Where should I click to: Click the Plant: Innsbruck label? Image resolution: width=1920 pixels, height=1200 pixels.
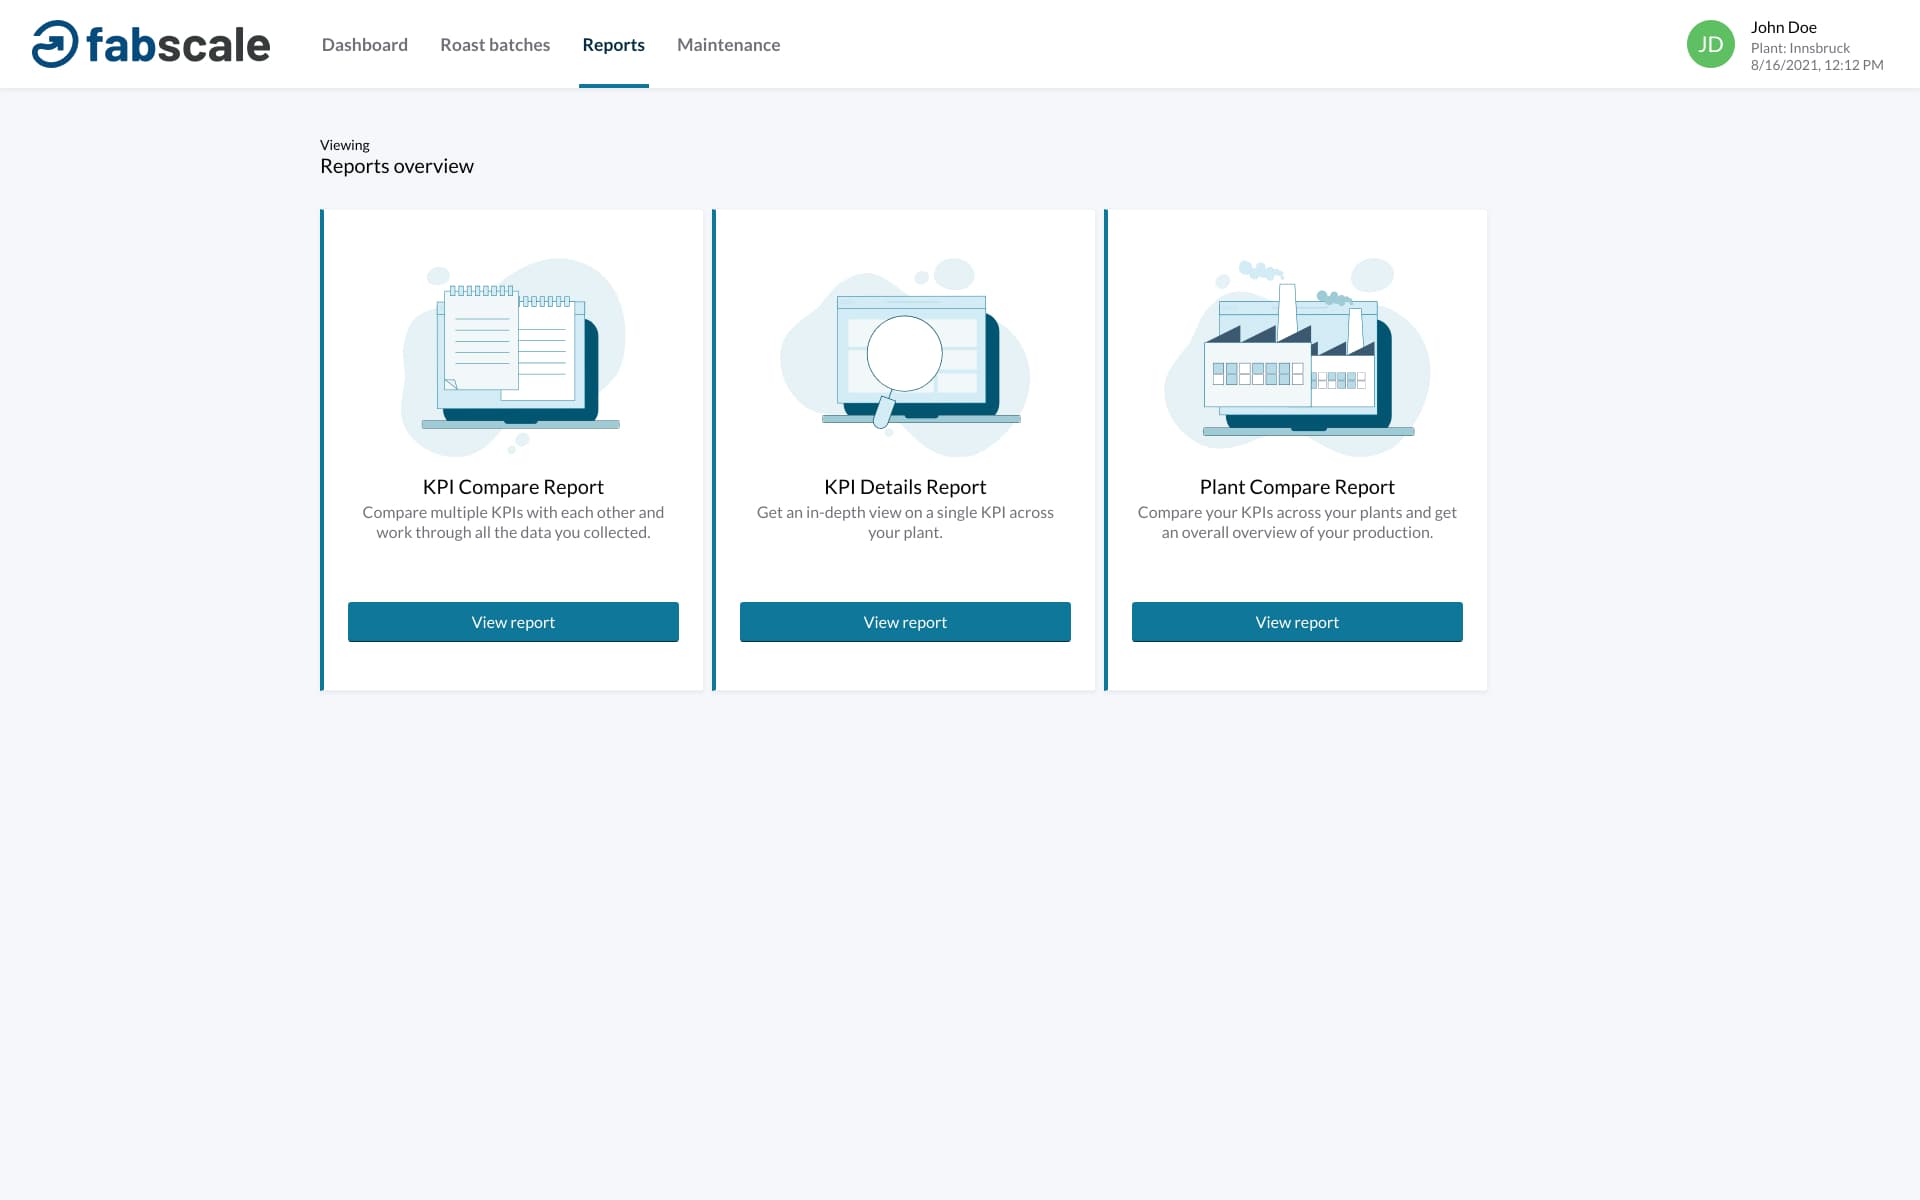click(1800, 48)
